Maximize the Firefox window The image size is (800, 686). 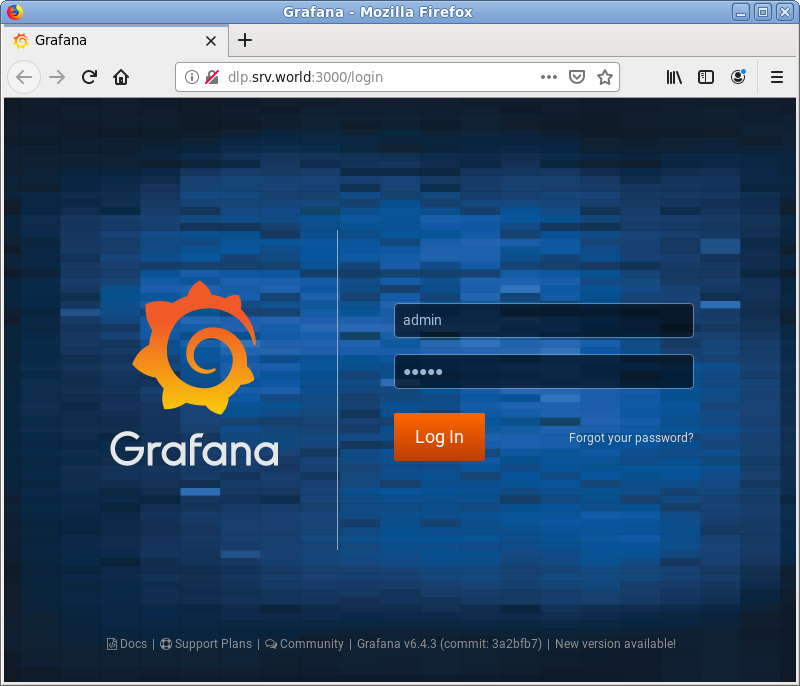(763, 12)
